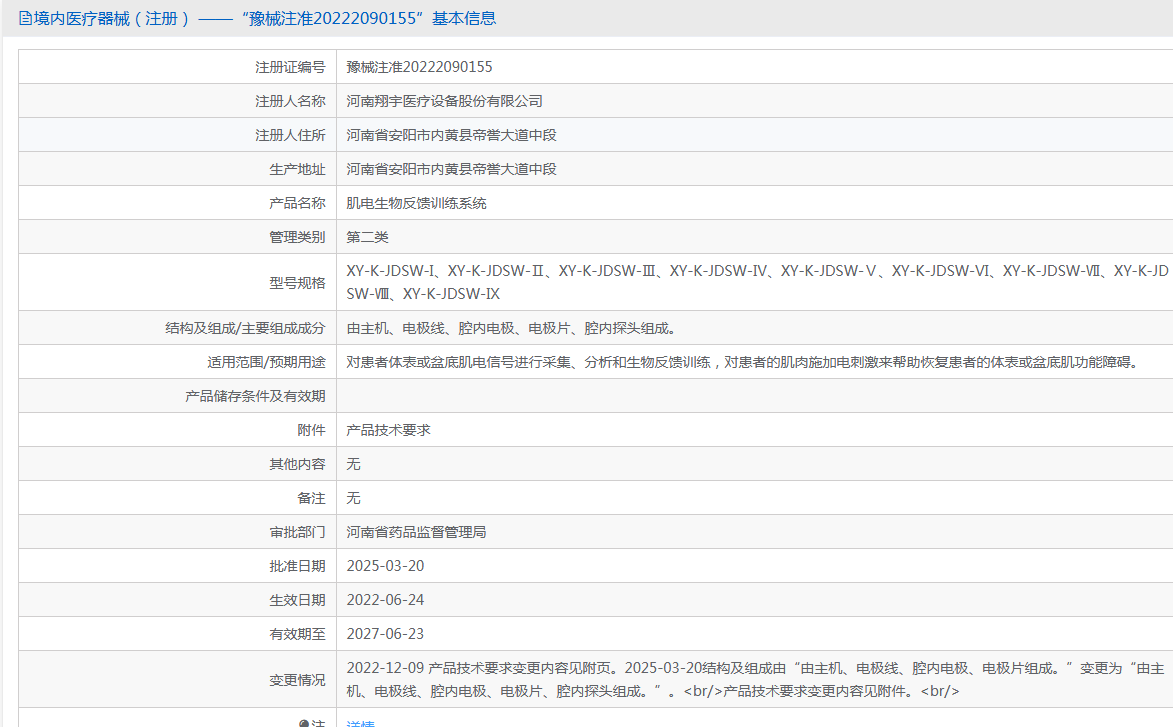Click the 批准日期 label
Viewport: 1173px width, 727px height.
point(297,566)
